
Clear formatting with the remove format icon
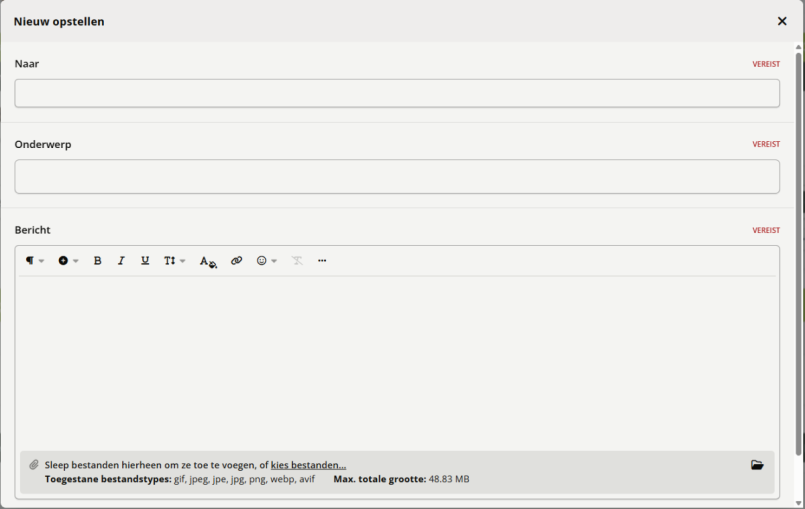coord(297,261)
